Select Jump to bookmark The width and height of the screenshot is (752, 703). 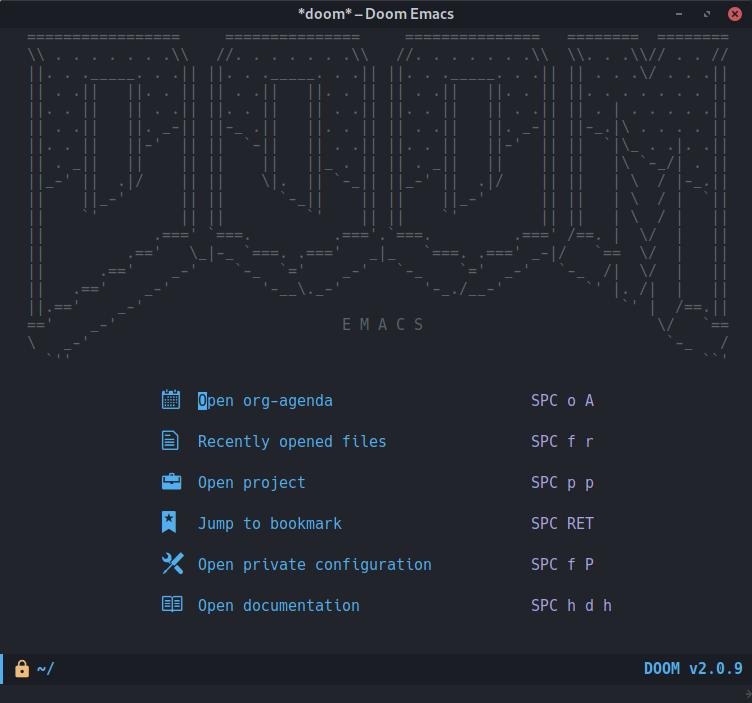pyautogui.click(x=270, y=523)
